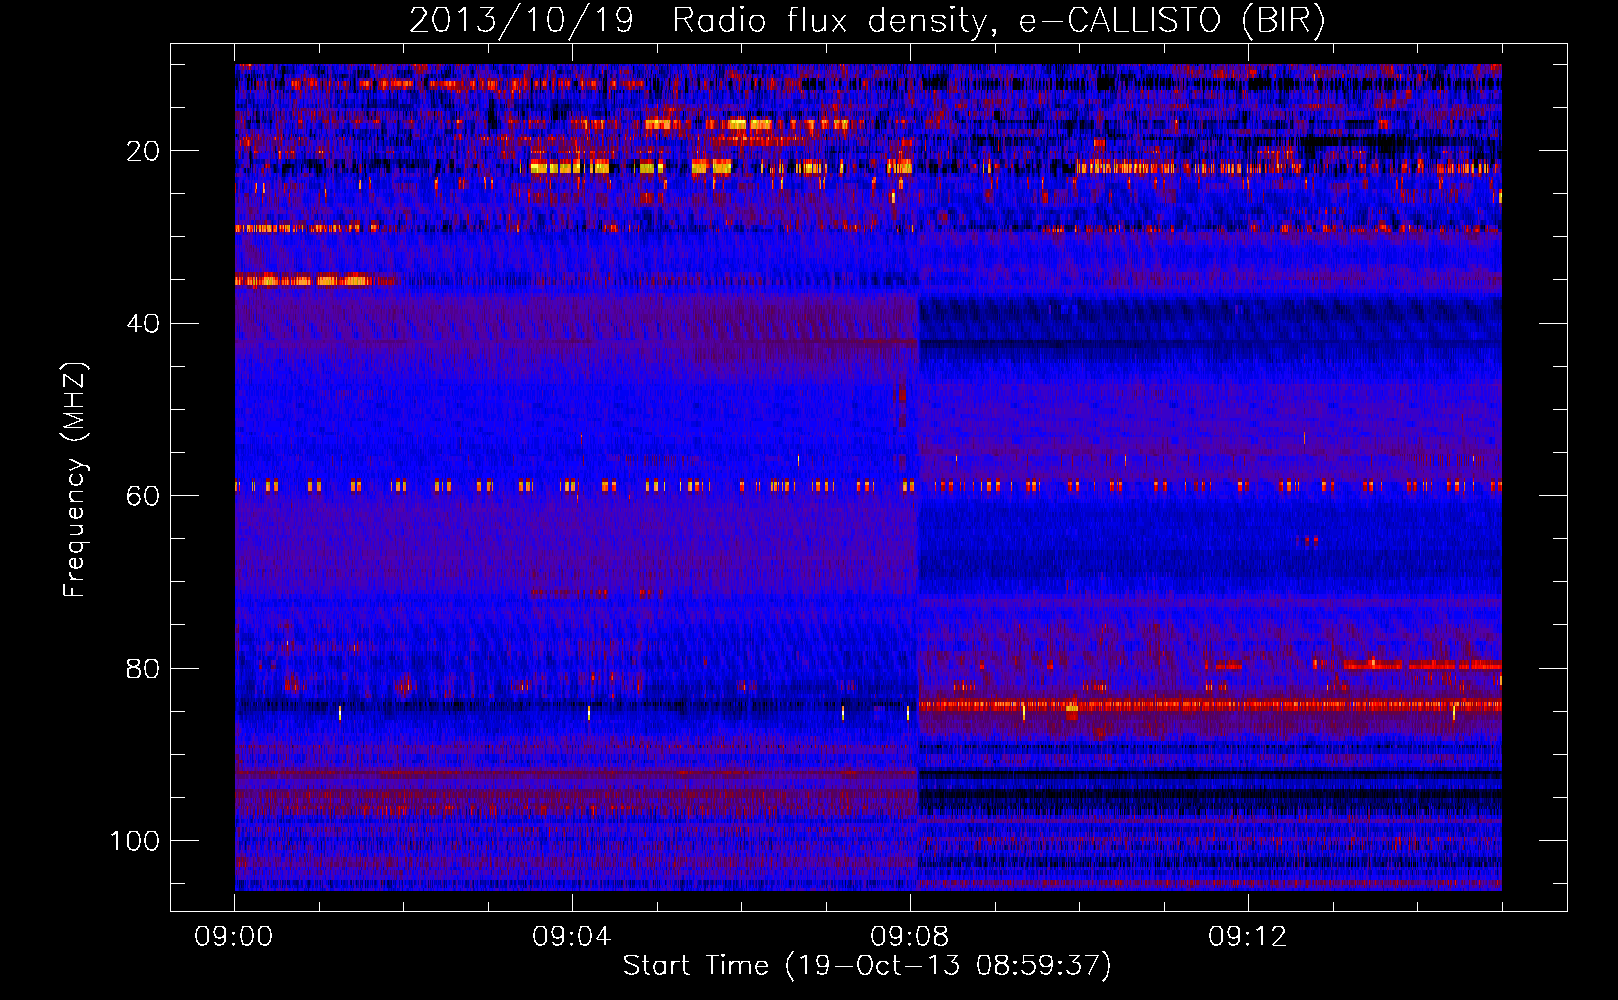Click the "80" frequency tick label
Image resolution: width=1618 pixels, height=1000 pixels.
tap(143, 669)
